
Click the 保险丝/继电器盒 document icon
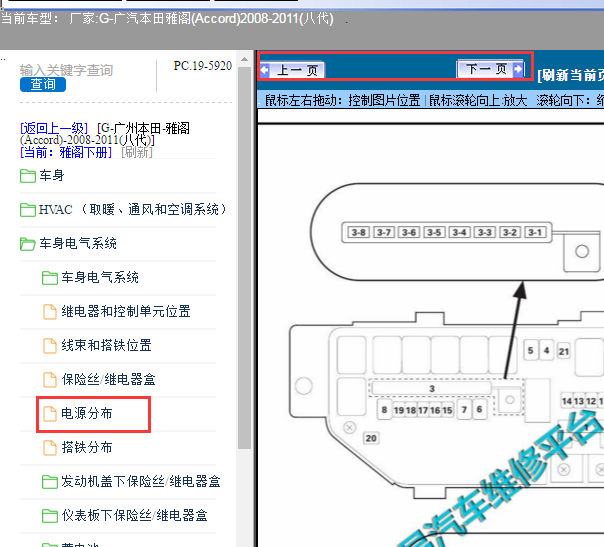50,379
